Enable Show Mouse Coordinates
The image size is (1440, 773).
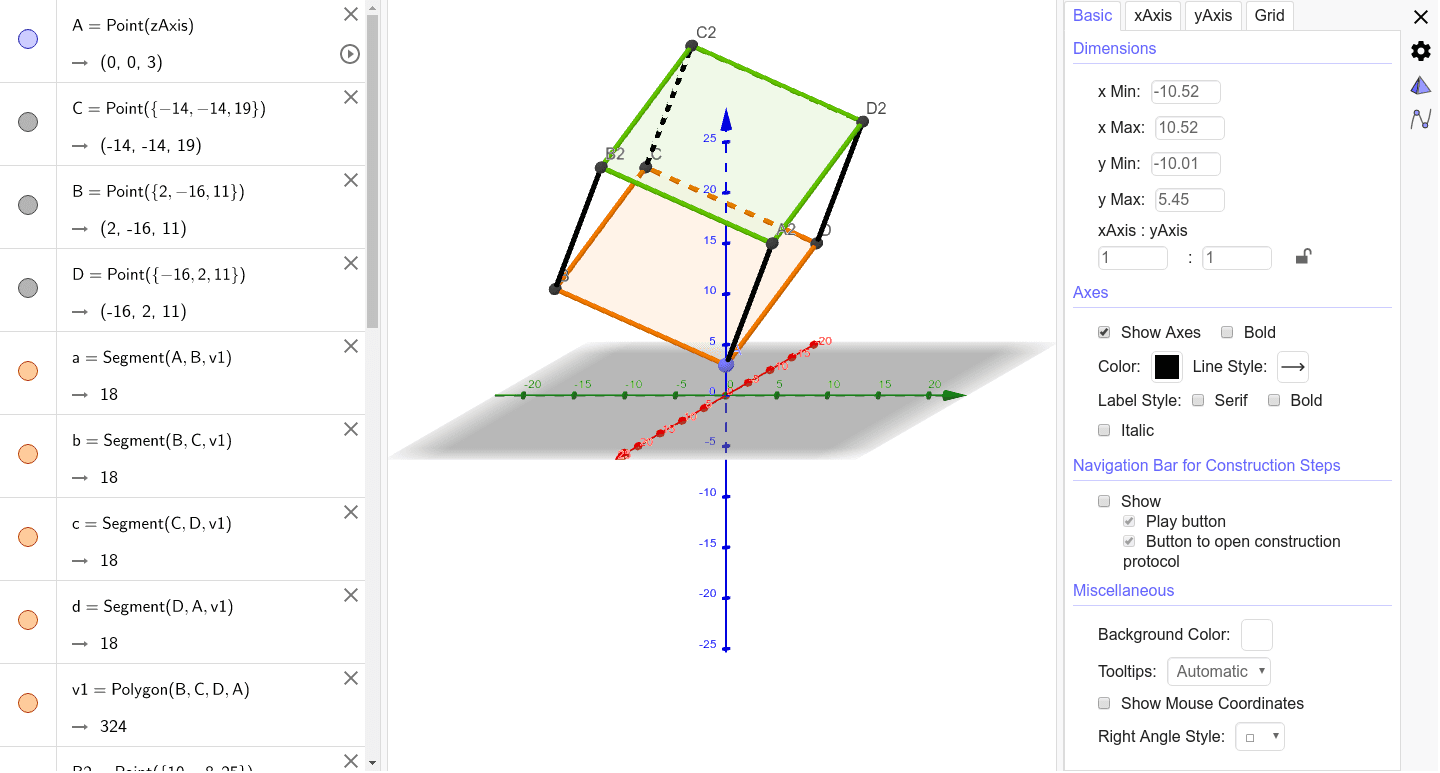pos(1104,703)
